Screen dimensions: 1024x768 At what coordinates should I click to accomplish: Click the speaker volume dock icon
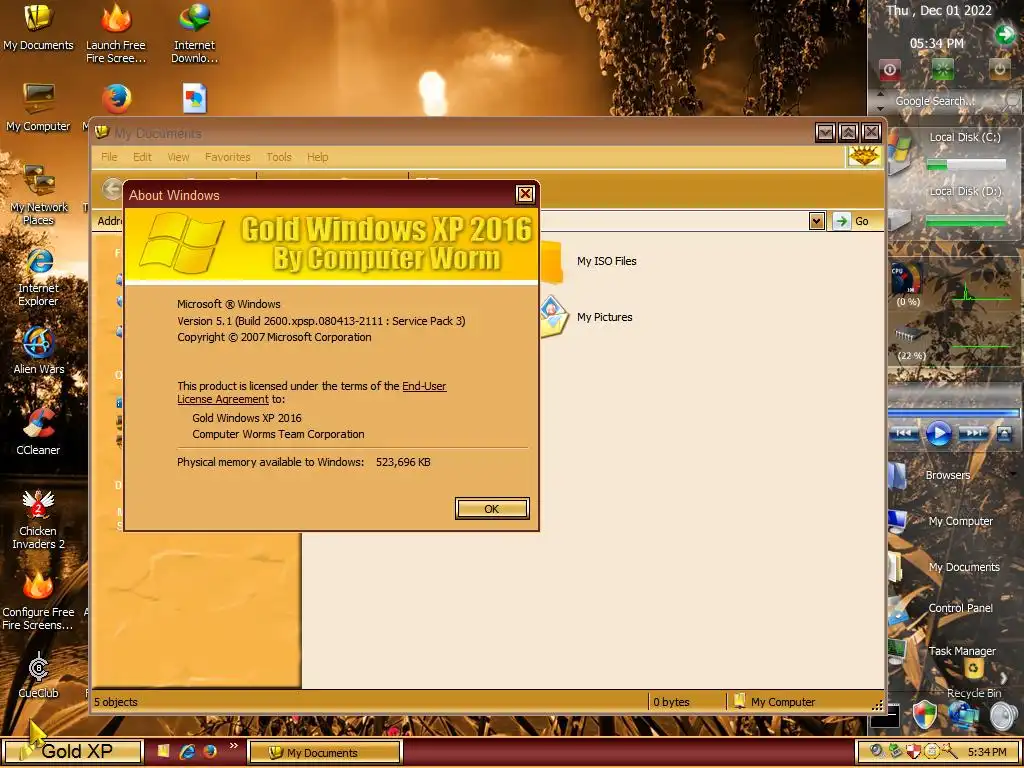pos(1003,716)
